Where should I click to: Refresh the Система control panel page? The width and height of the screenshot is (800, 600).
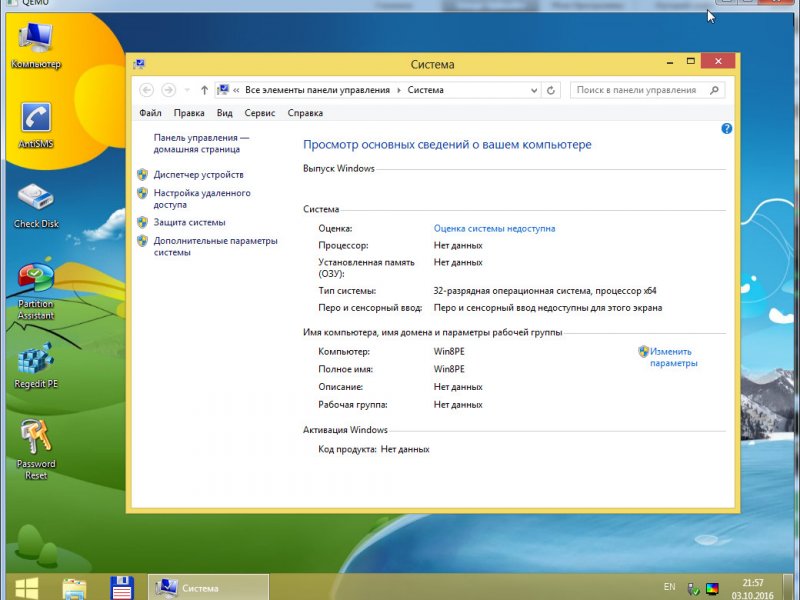[x=551, y=90]
